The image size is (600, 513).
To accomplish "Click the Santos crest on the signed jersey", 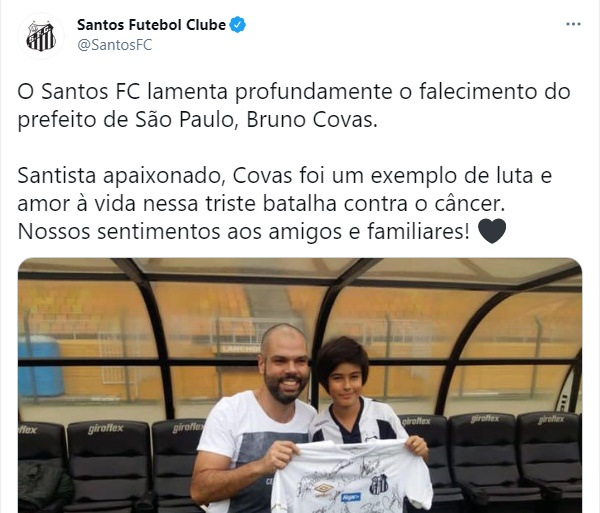I will click(x=379, y=484).
